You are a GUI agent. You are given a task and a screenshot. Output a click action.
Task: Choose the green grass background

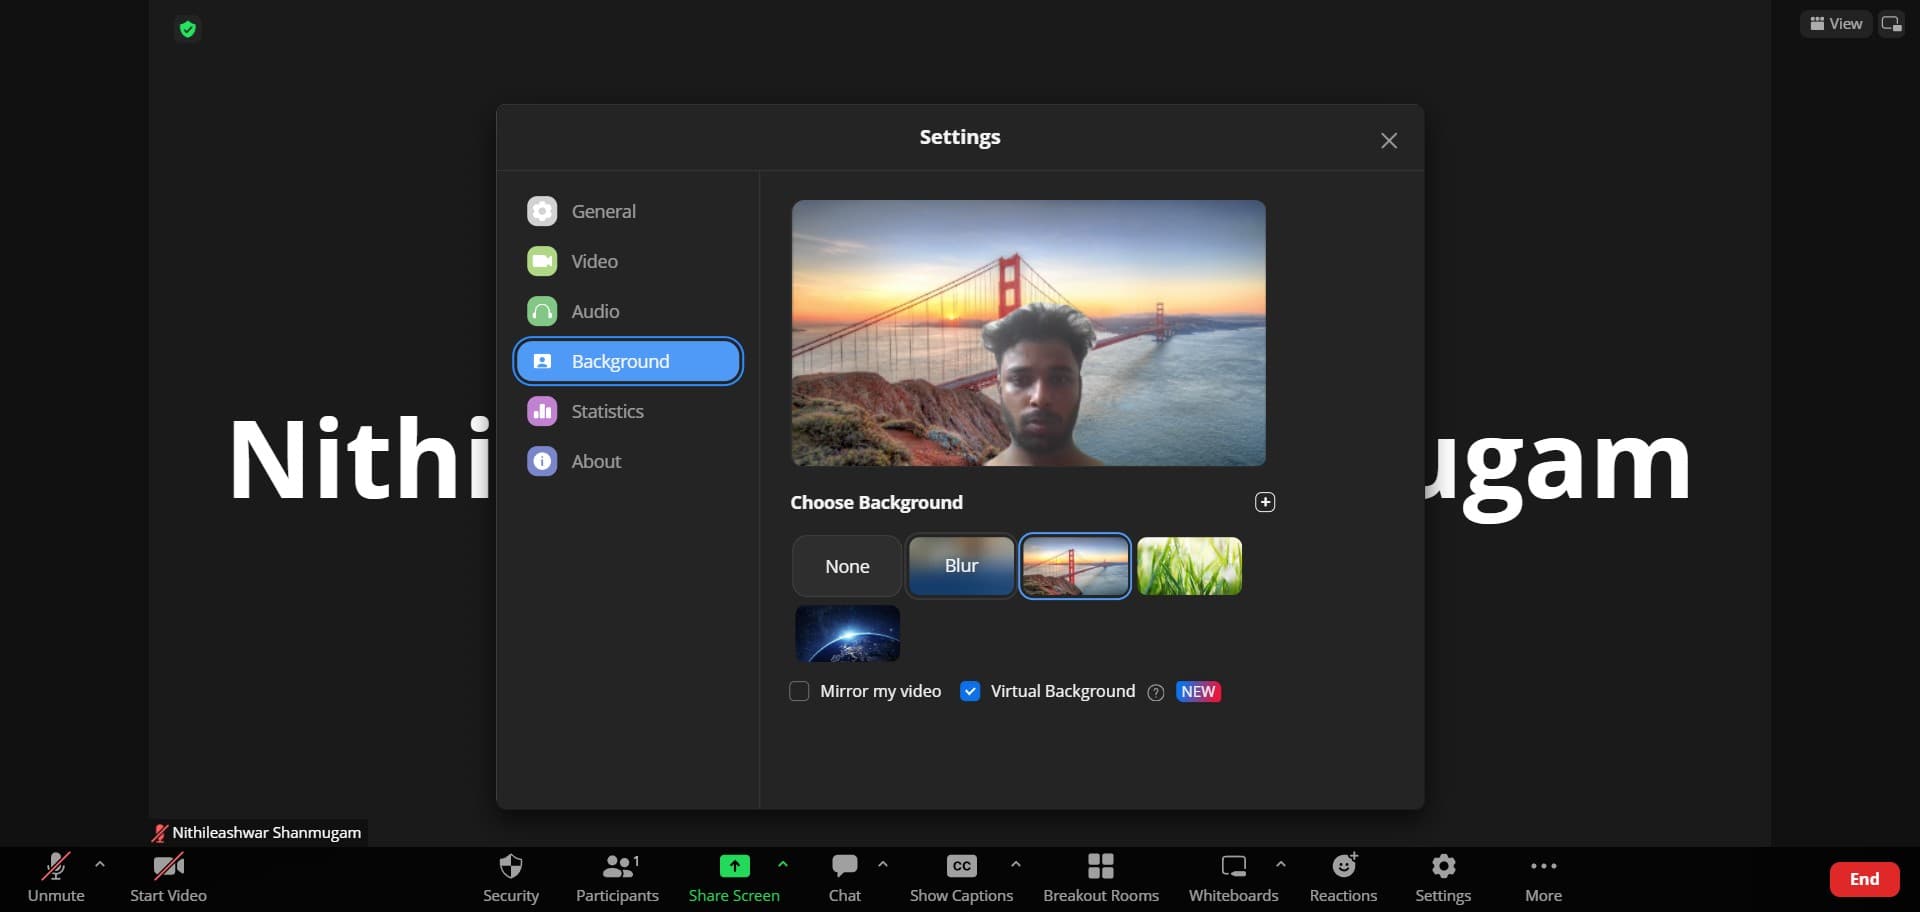[x=1189, y=566]
